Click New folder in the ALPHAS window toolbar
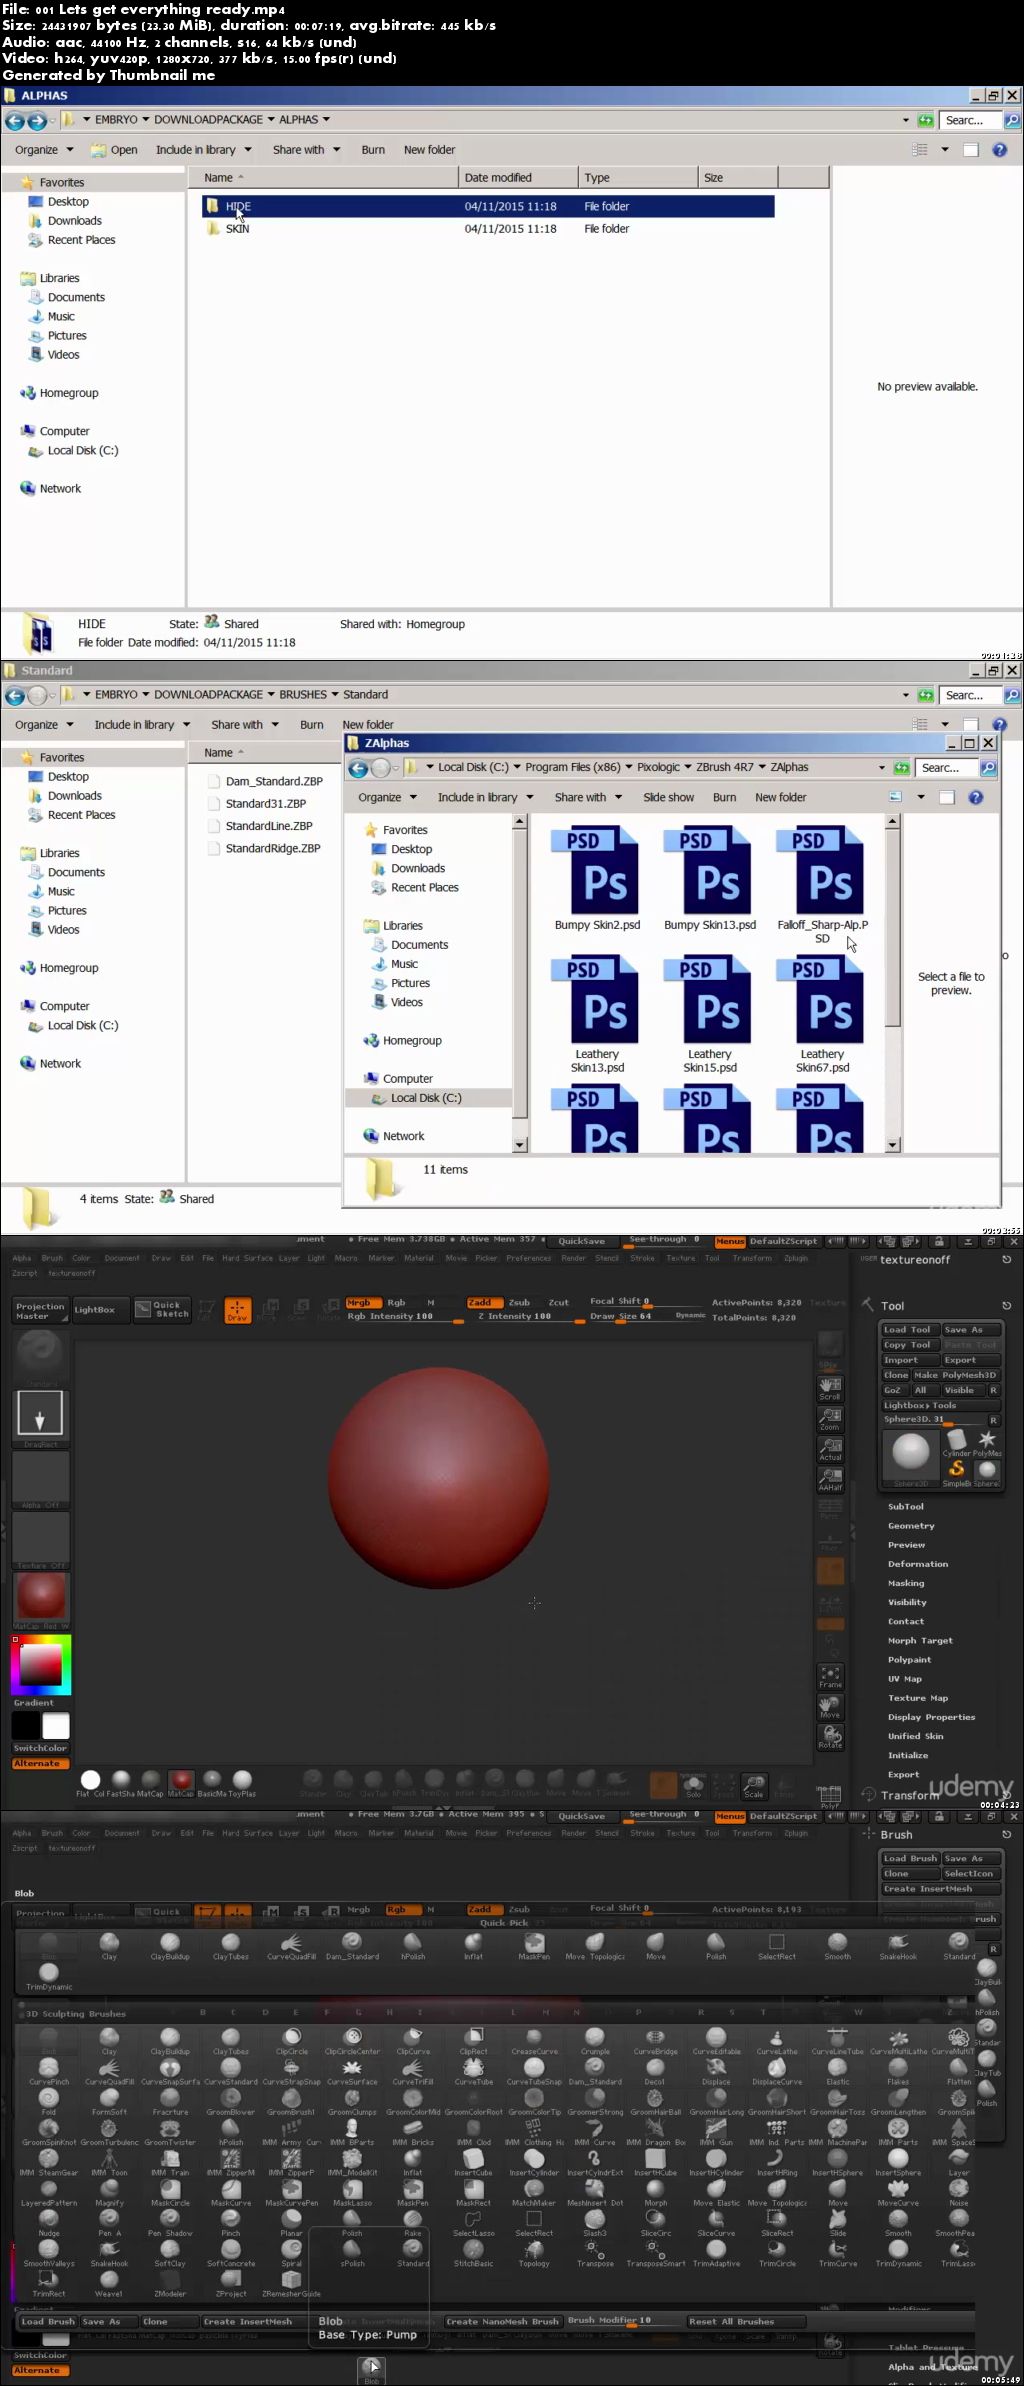This screenshot has height=2386, width=1024. coord(429,150)
